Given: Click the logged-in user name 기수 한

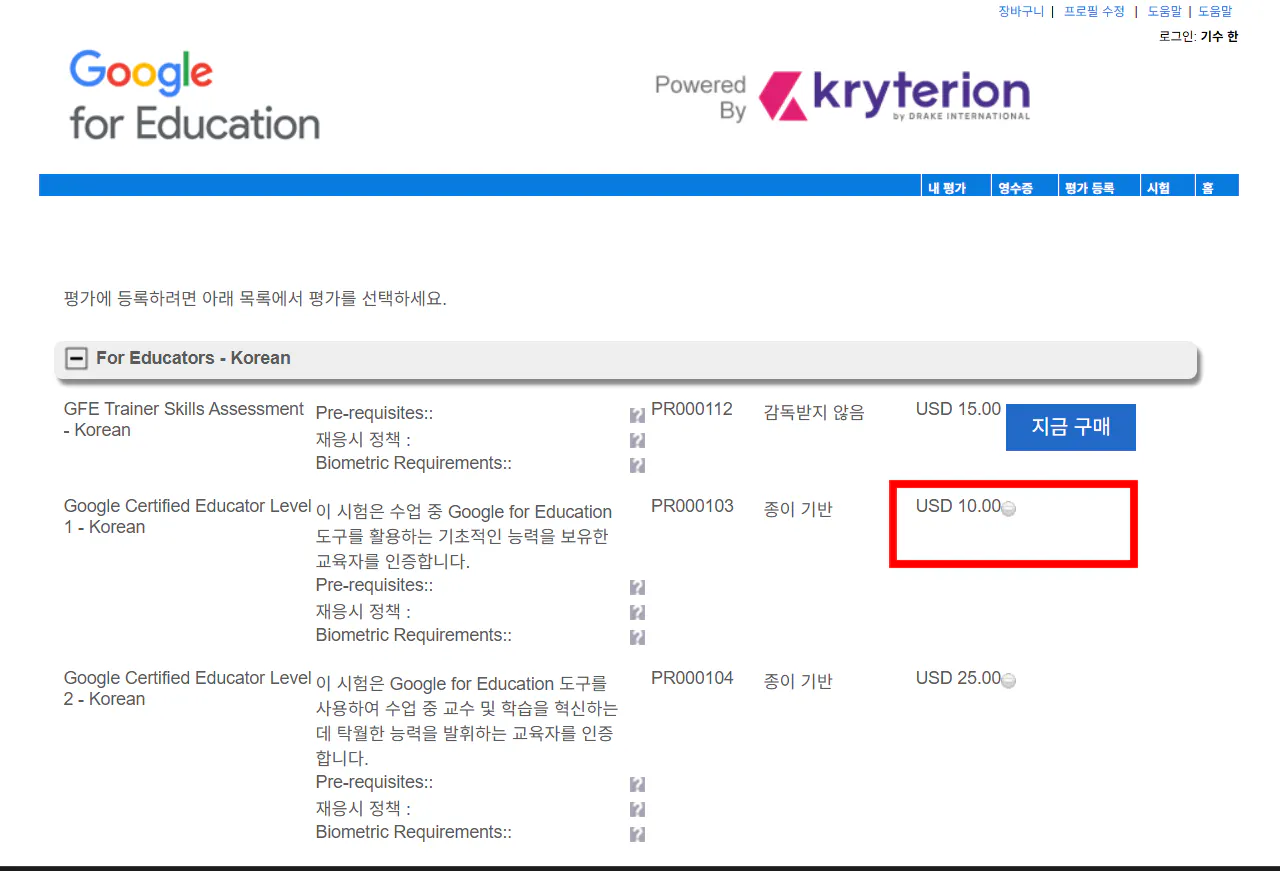Looking at the screenshot, I should [1219, 36].
